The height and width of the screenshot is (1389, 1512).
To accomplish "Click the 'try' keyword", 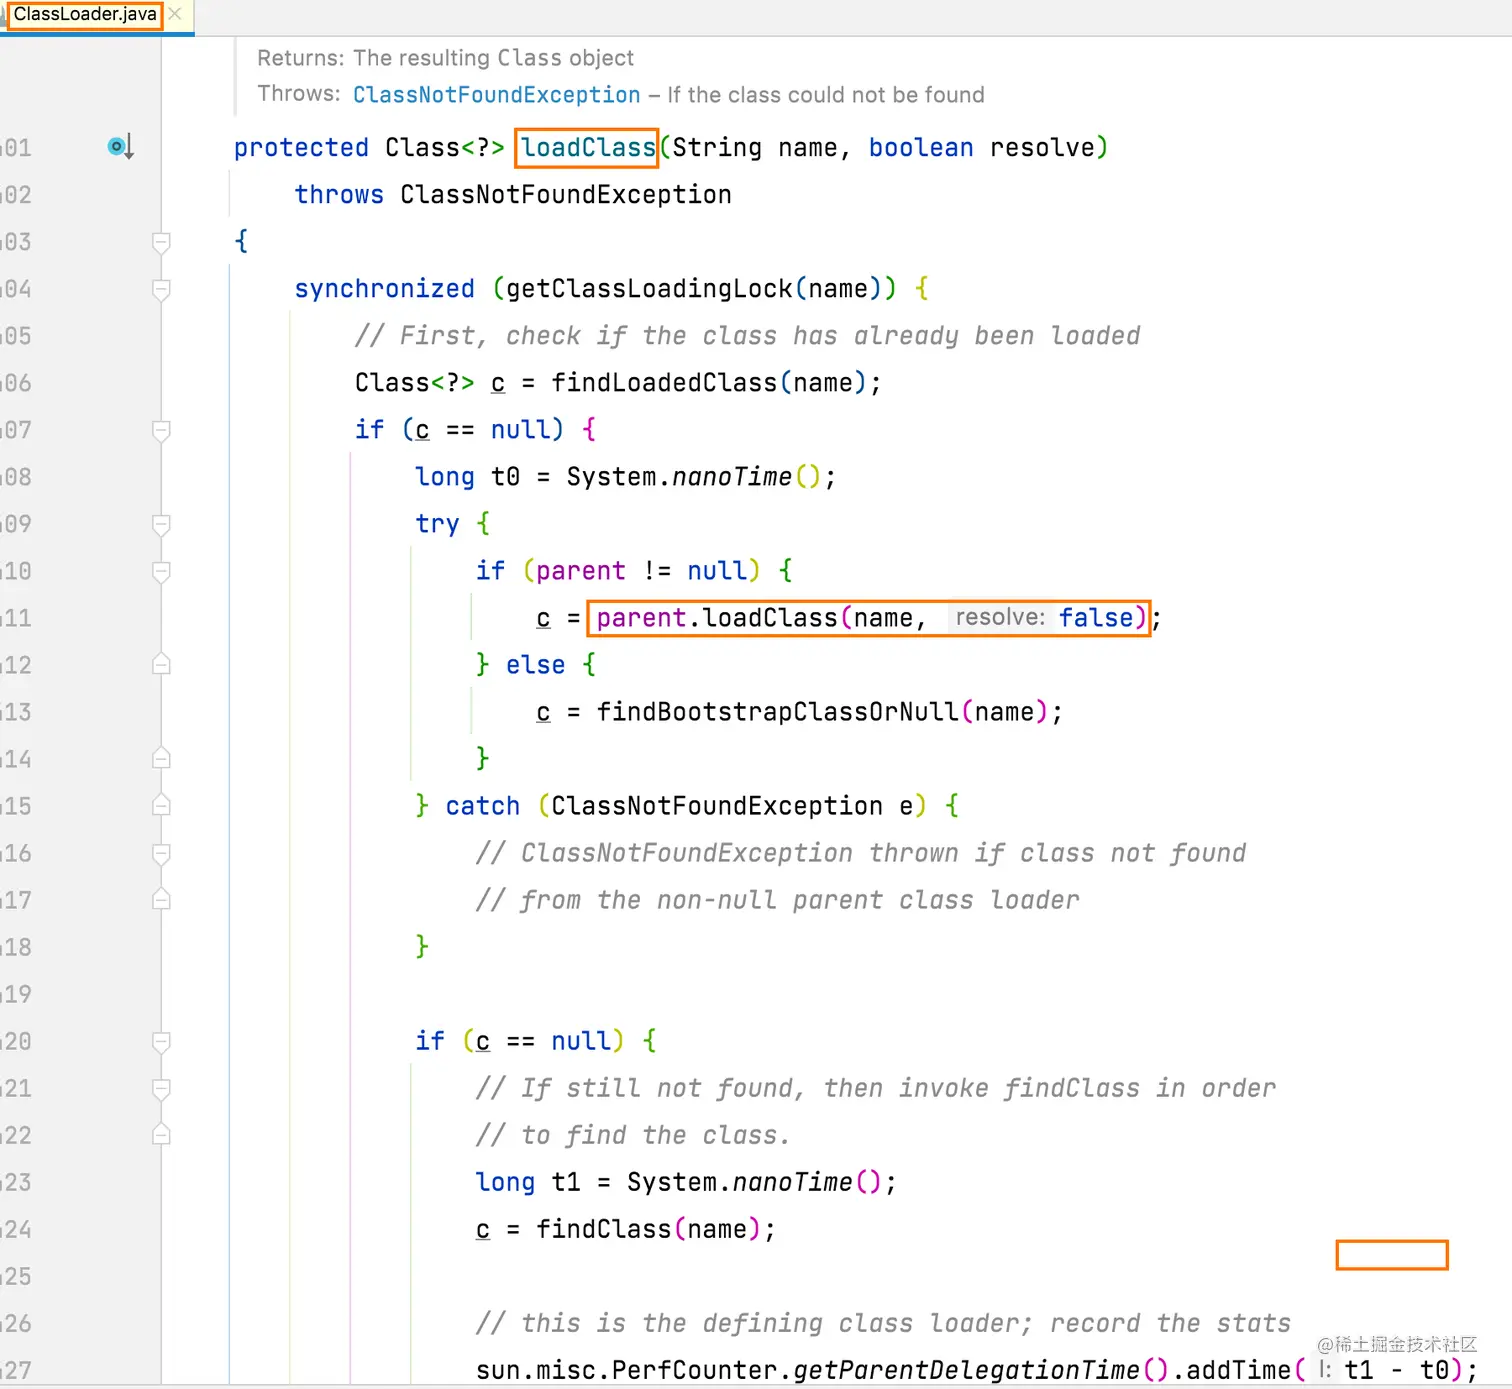I will 437,524.
